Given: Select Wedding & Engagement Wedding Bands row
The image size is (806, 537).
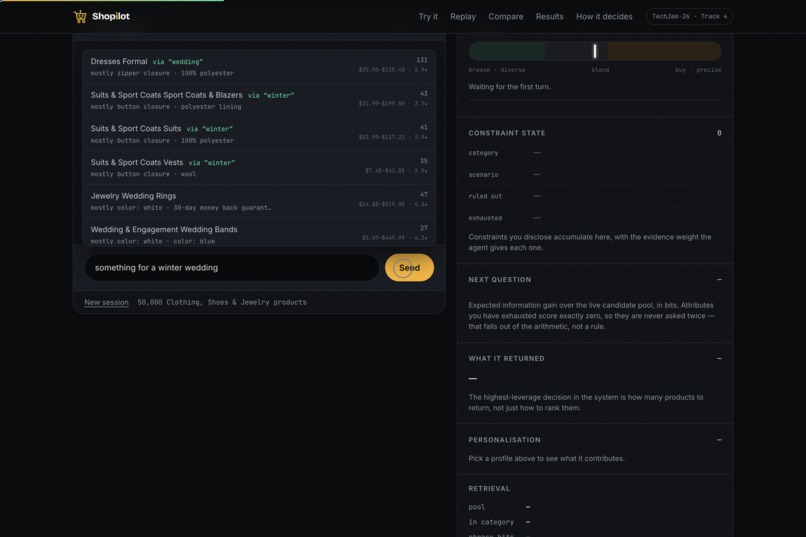Looking at the screenshot, I should pos(259,233).
